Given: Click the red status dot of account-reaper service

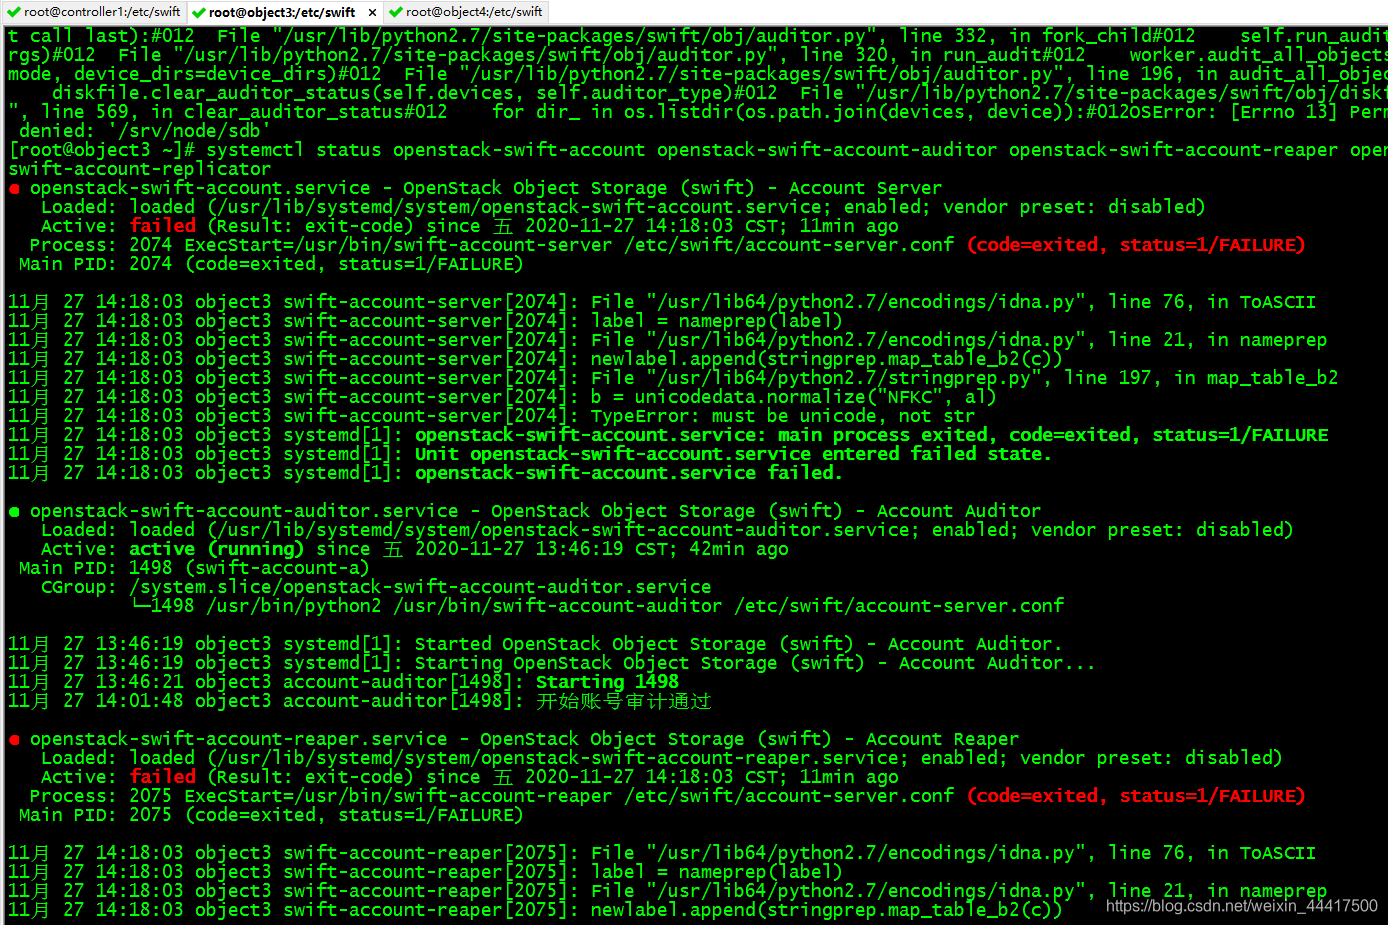Looking at the screenshot, I should click(14, 739).
